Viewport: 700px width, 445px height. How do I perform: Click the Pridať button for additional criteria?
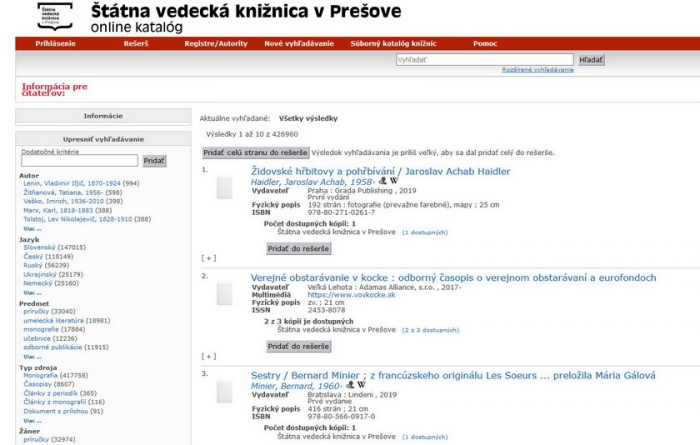[154, 161]
